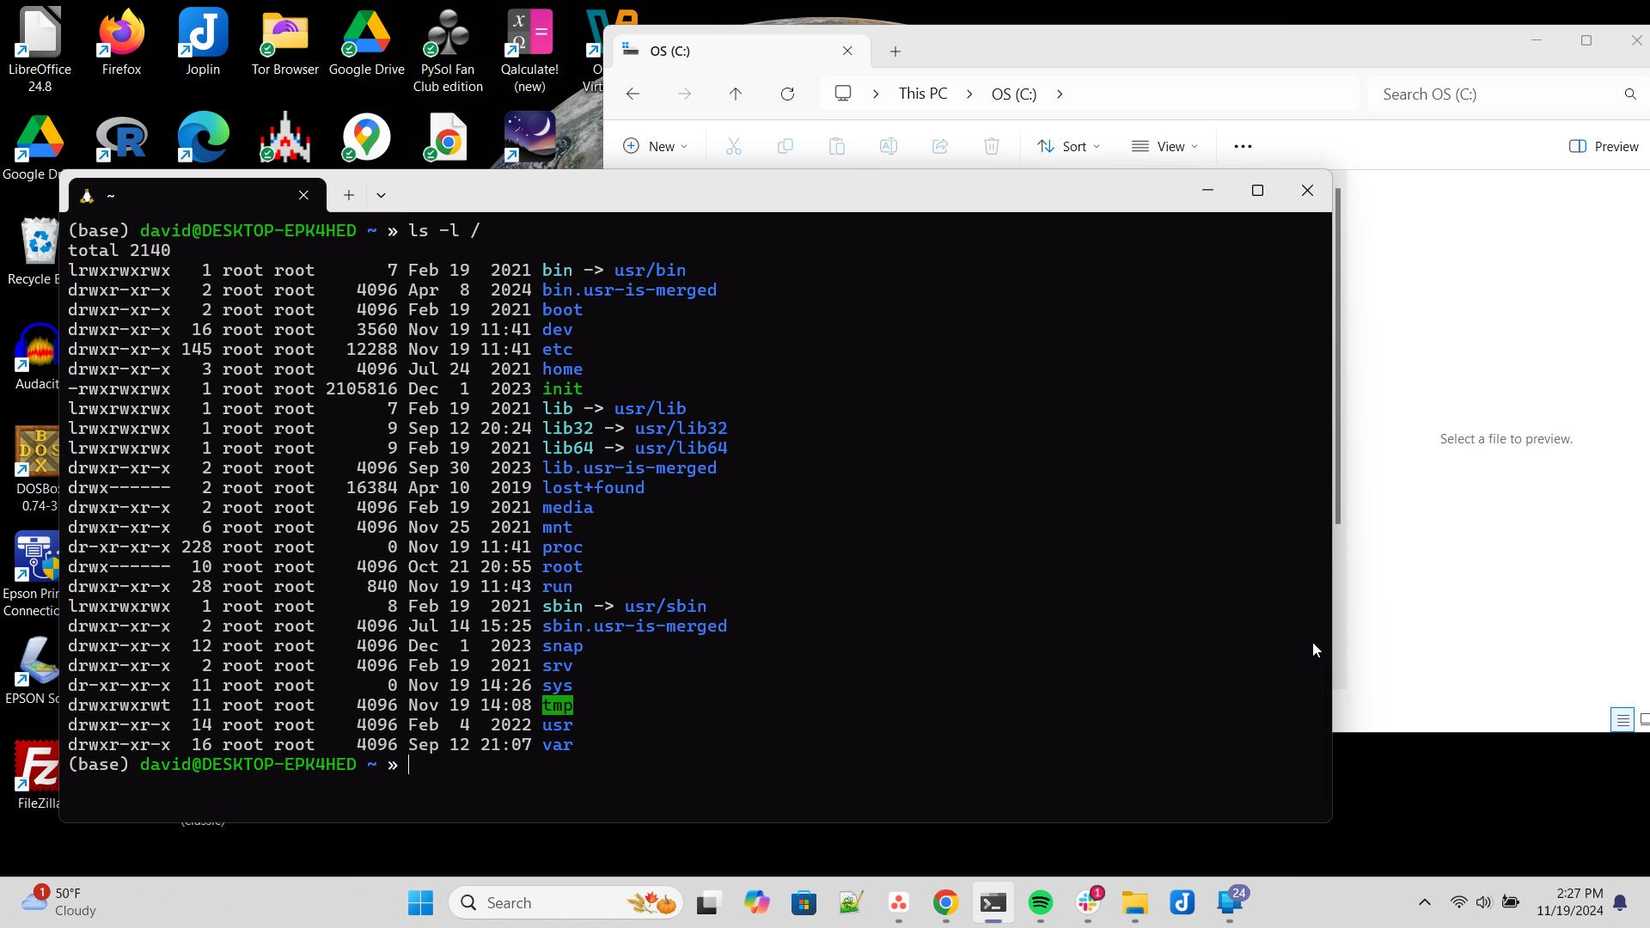Screen dimensions: 1650x928
Task: Toggle the Preview pane
Action: coord(1605,146)
